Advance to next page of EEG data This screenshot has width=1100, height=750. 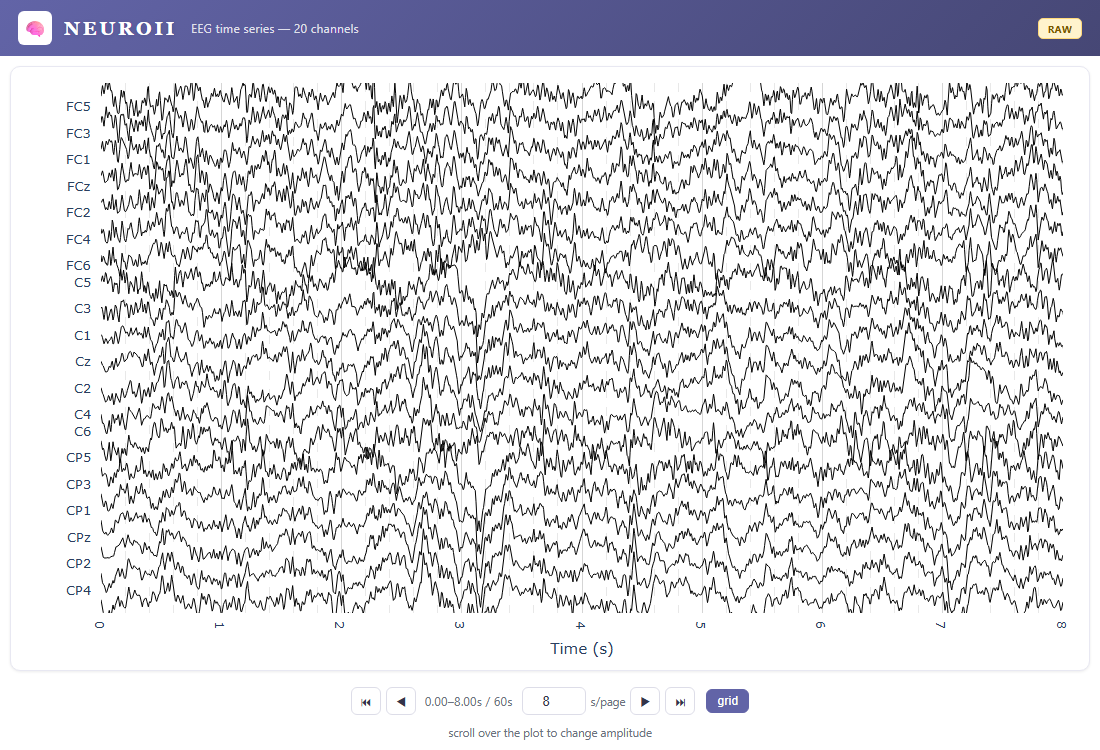645,702
